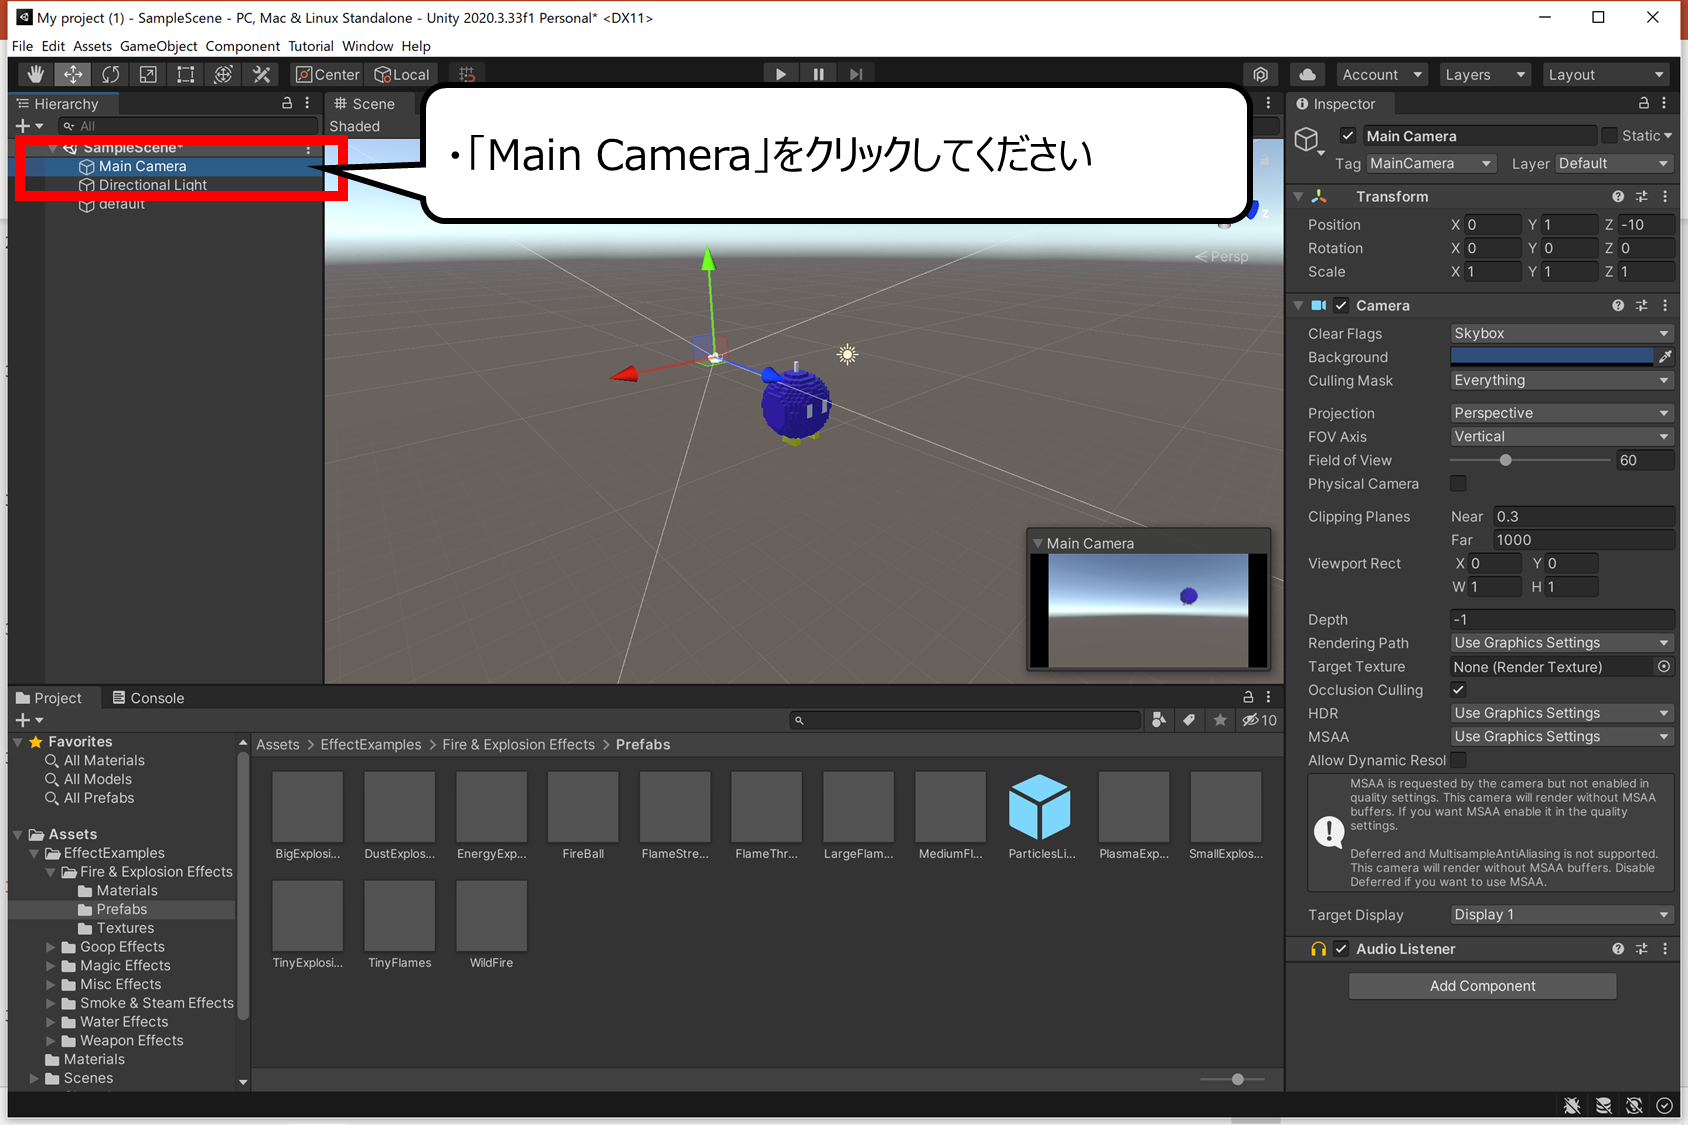Expand Goop Effects folder
Image resolution: width=1688 pixels, height=1125 pixels.
click(51, 947)
